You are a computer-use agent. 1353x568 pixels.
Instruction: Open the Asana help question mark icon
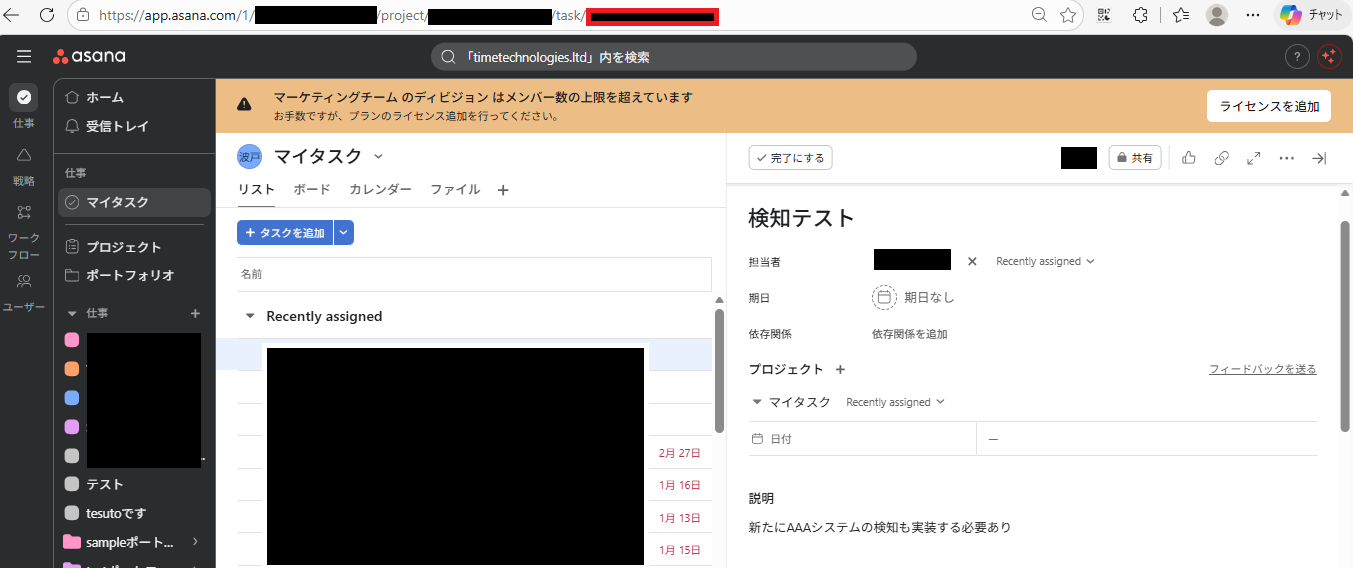[x=1296, y=57]
